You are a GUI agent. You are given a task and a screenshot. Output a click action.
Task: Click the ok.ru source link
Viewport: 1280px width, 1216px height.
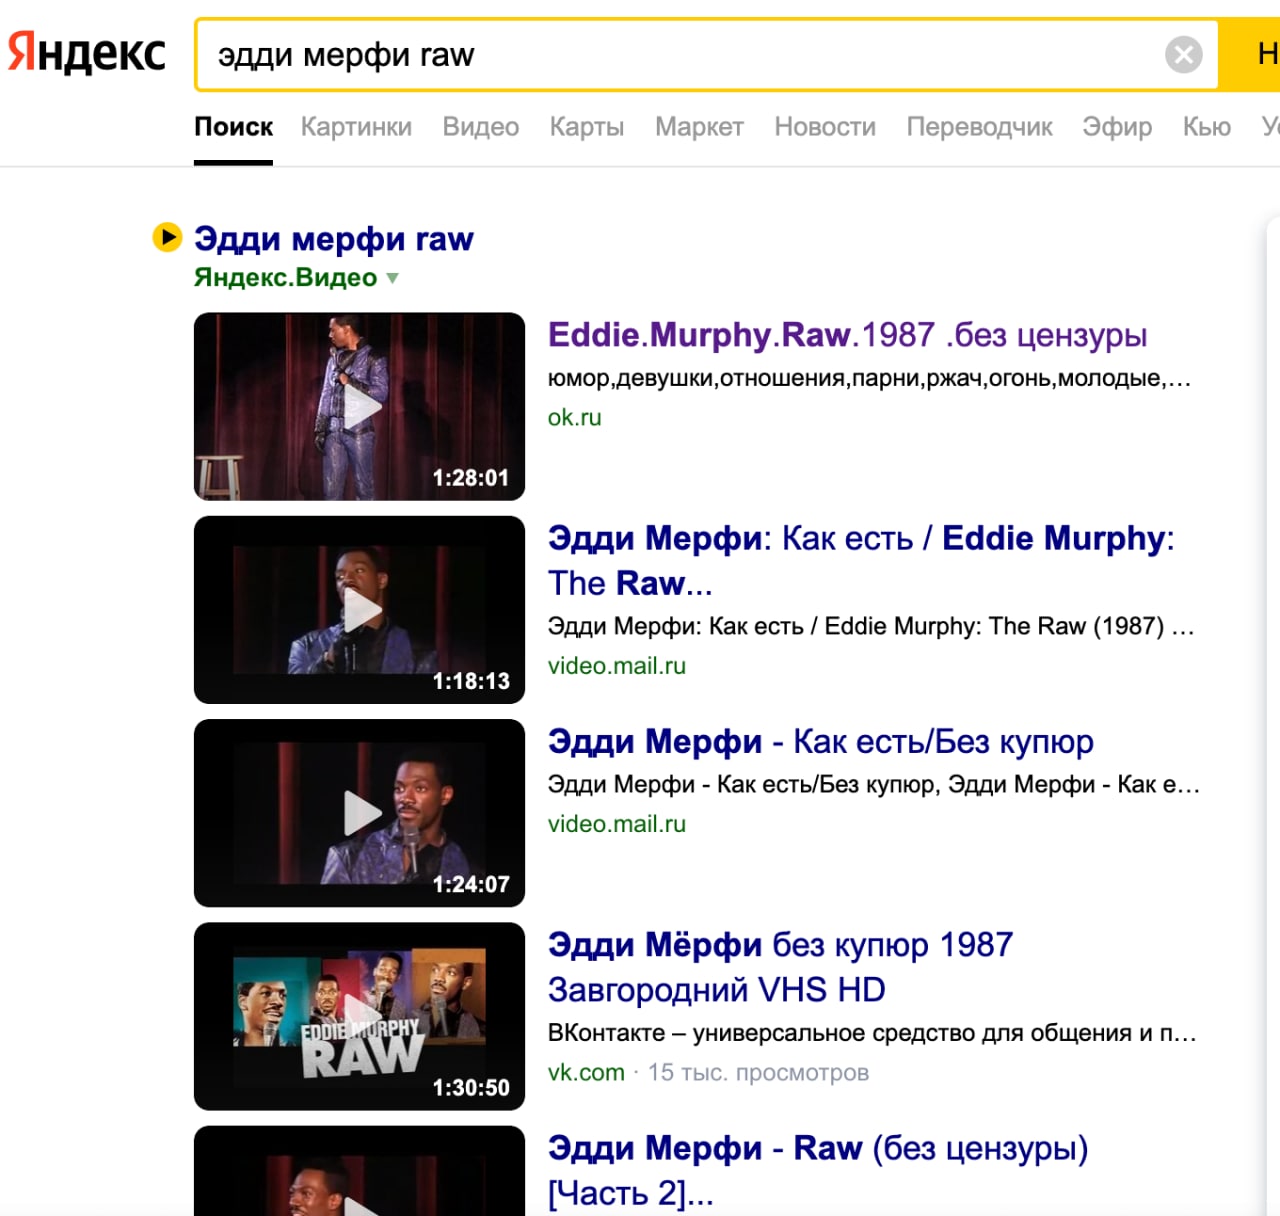pos(574,417)
